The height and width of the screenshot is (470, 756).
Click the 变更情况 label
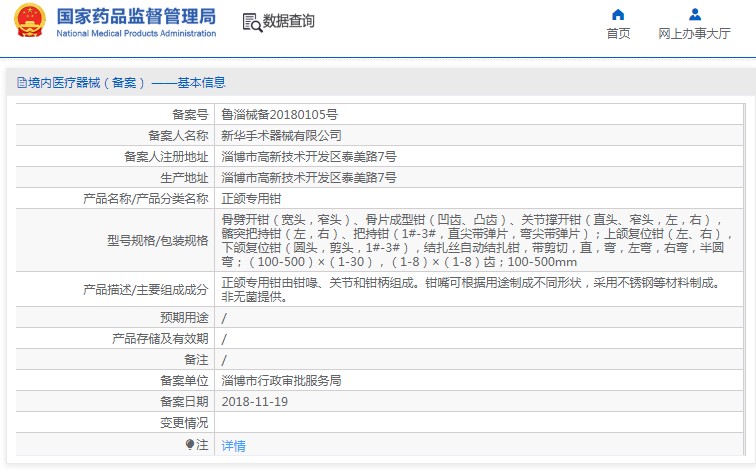click(x=184, y=423)
